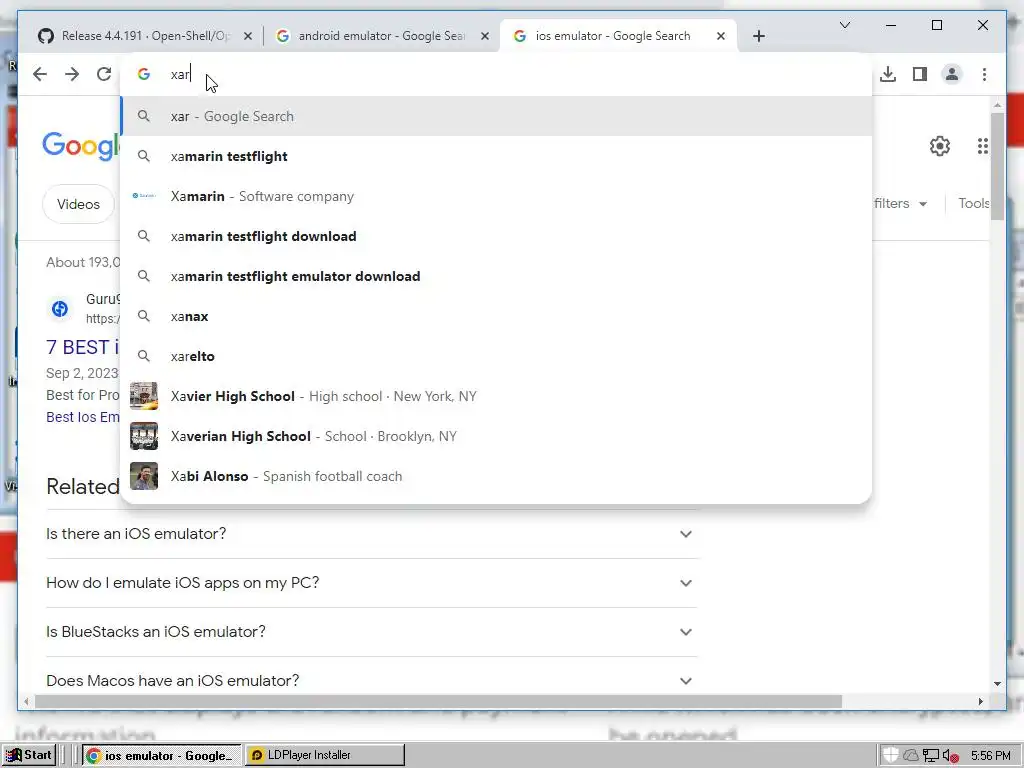
Task: Expand 'Is BlueStacks an iOS emulator?'
Action: 371,632
